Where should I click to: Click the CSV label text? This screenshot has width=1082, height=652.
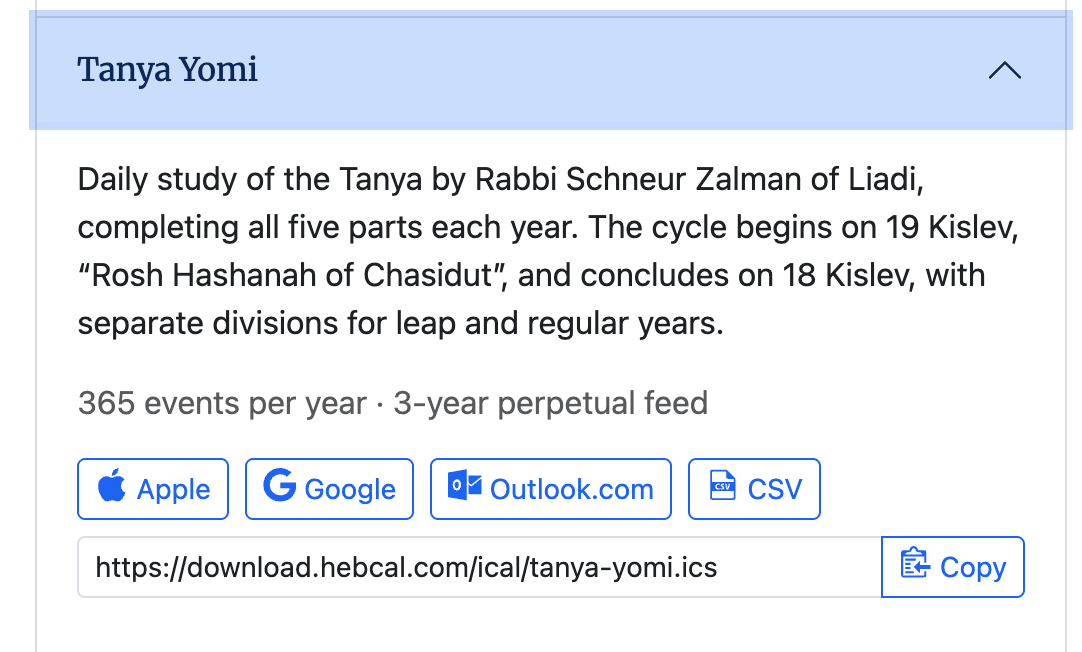[x=774, y=490]
